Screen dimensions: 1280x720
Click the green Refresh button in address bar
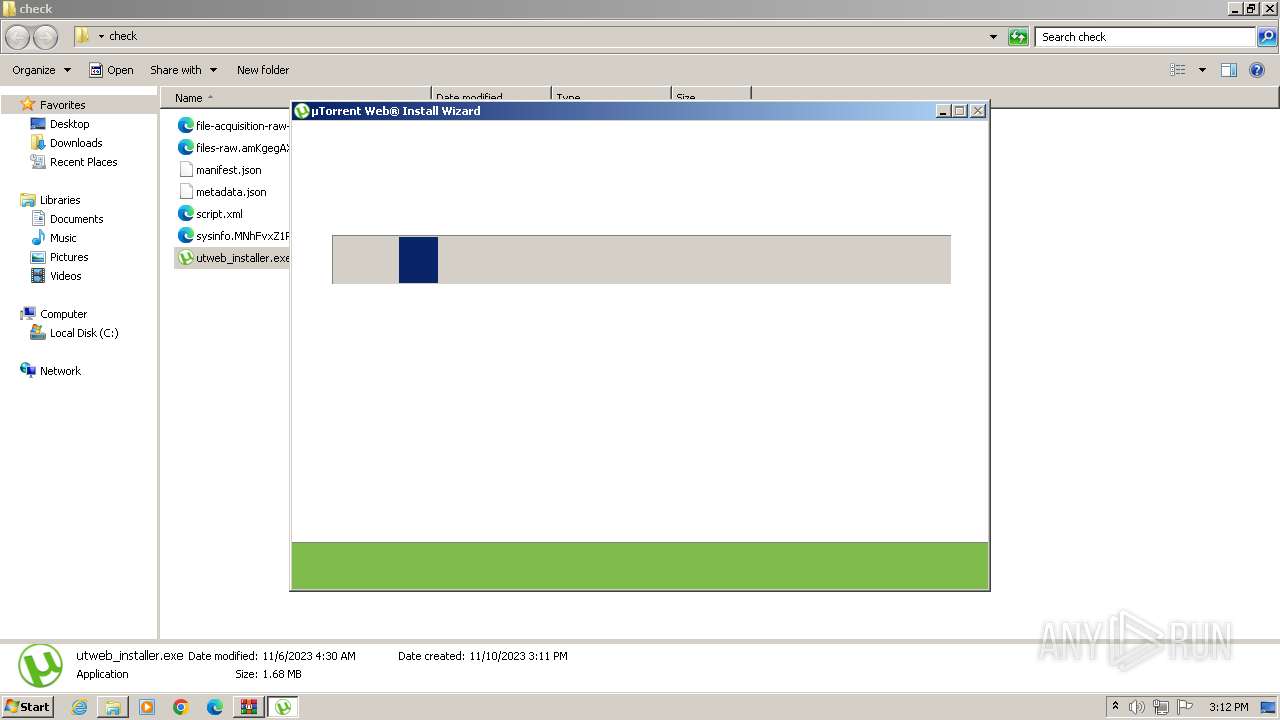[x=1018, y=37]
